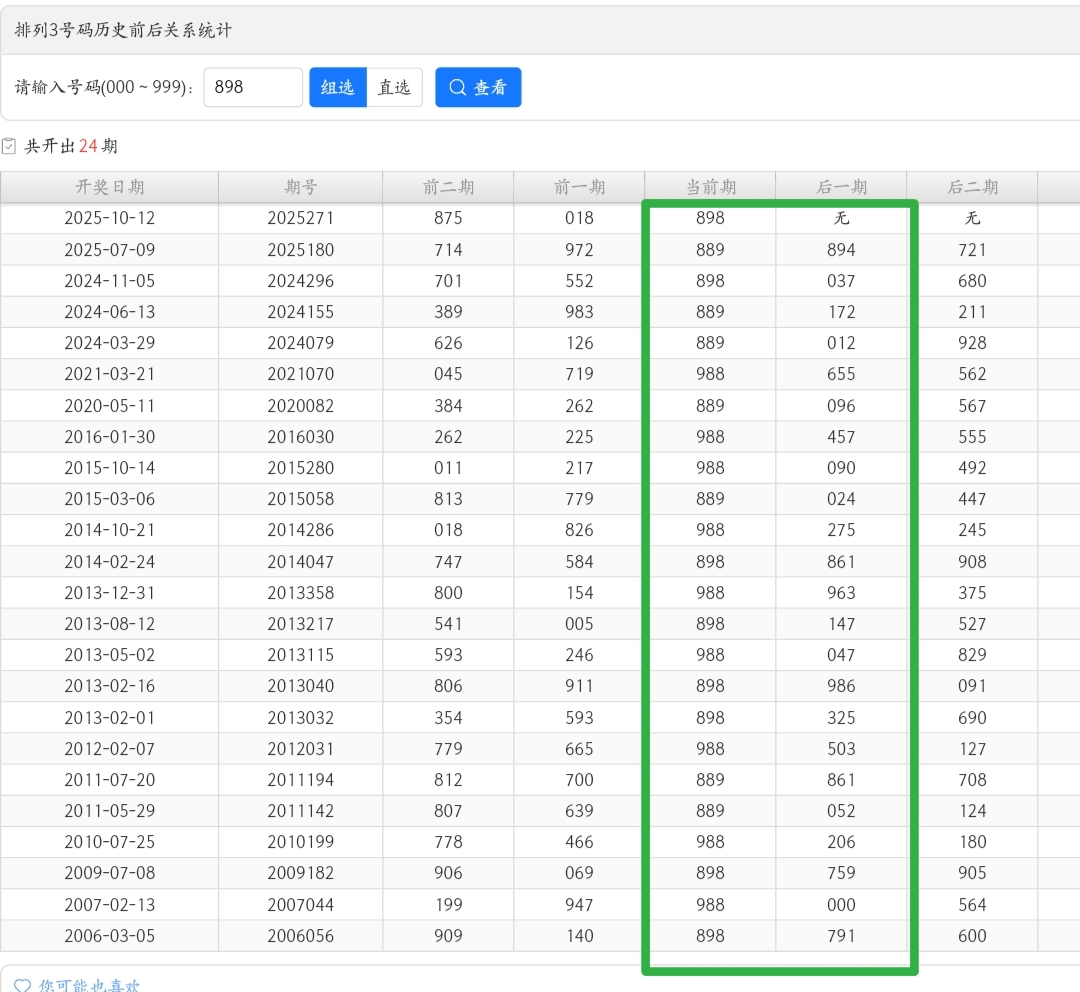
Task: Click issue number 2013358
Action: click(300, 592)
